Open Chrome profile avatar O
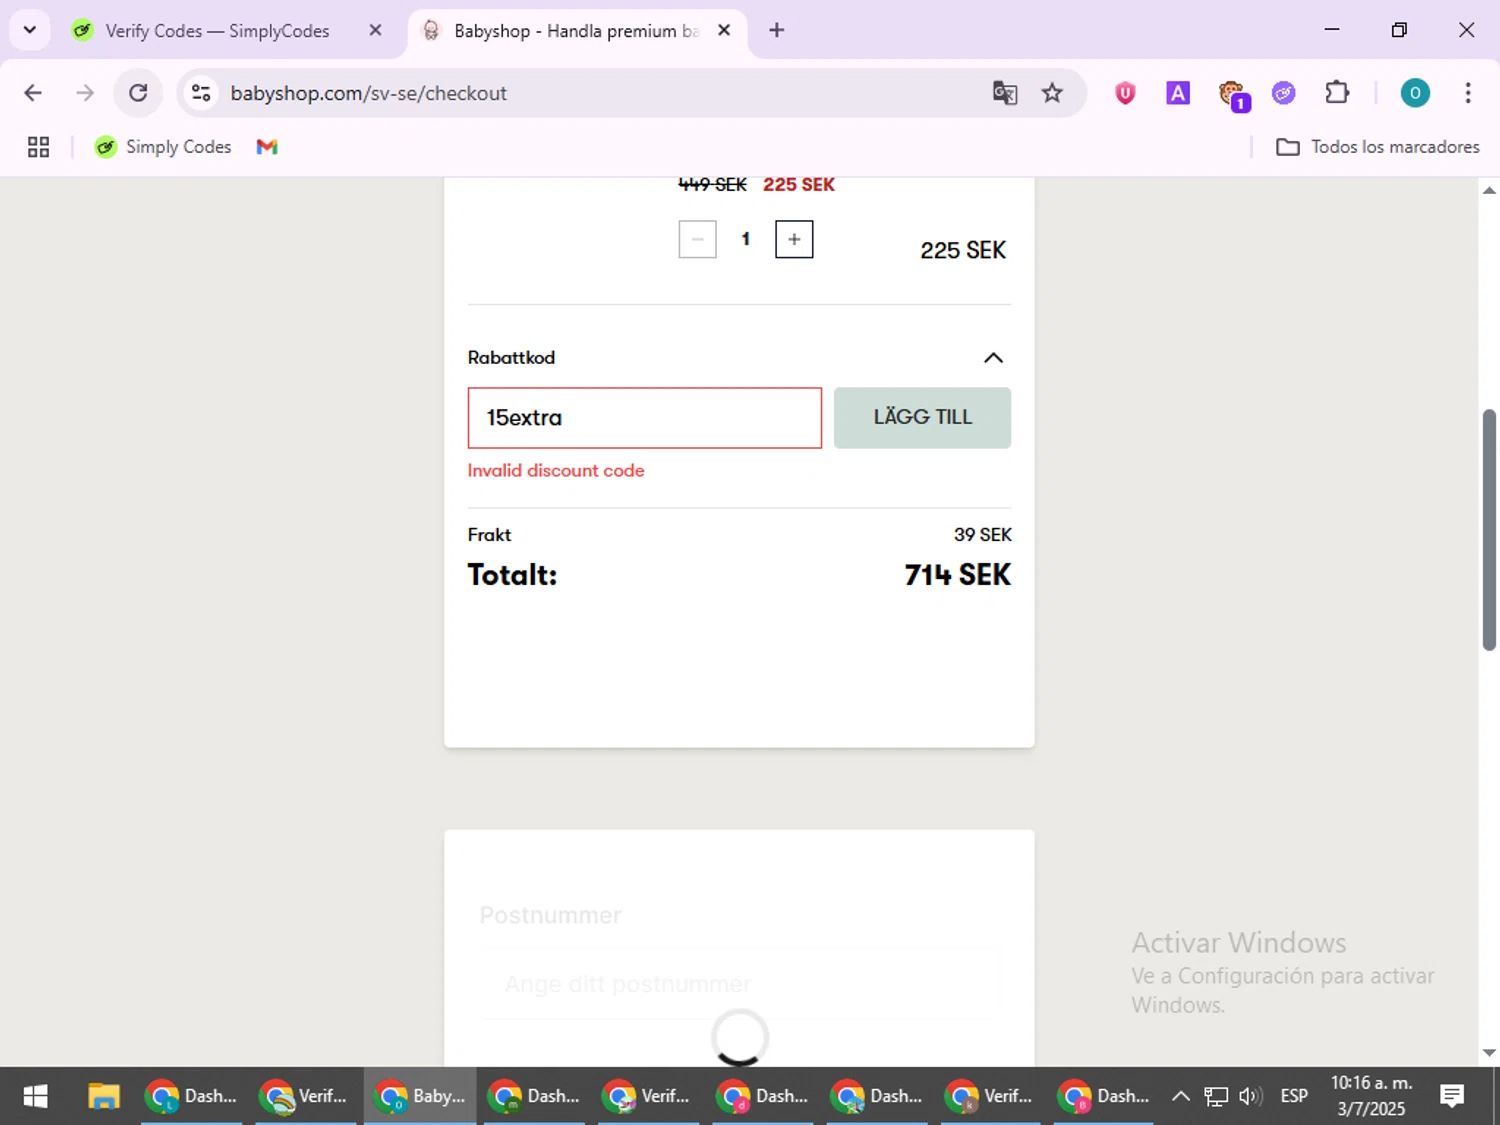This screenshot has height=1125, width=1500. [x=1414, y=93]
